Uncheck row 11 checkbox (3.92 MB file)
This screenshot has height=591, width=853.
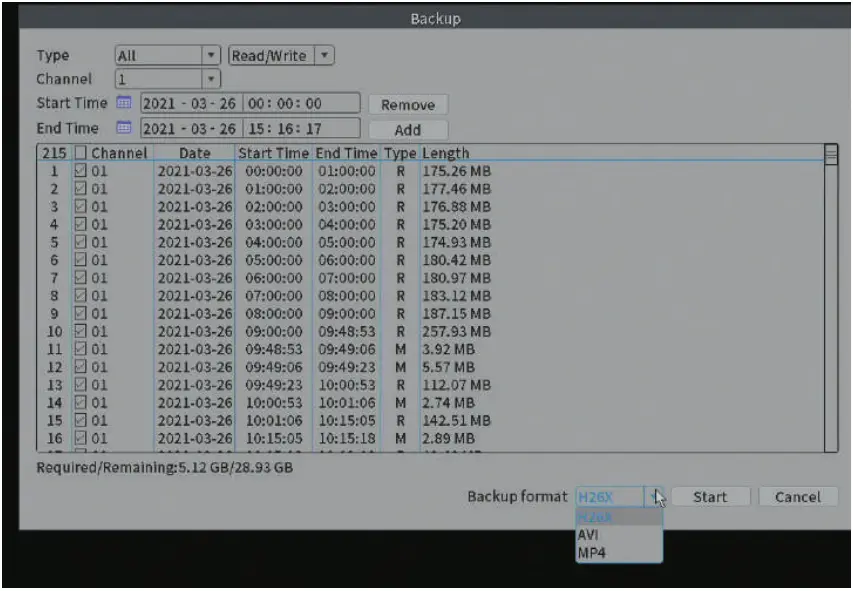click(x=81, y=349)
